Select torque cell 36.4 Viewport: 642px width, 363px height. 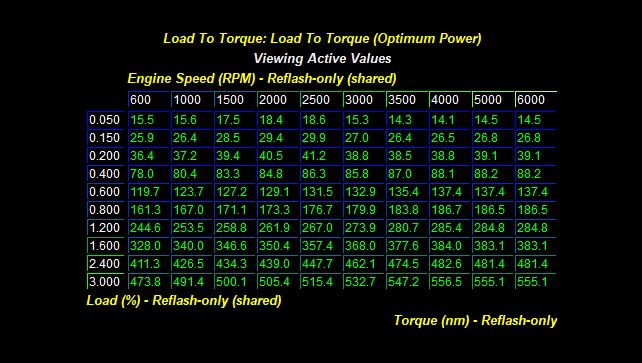coord(149,156)
